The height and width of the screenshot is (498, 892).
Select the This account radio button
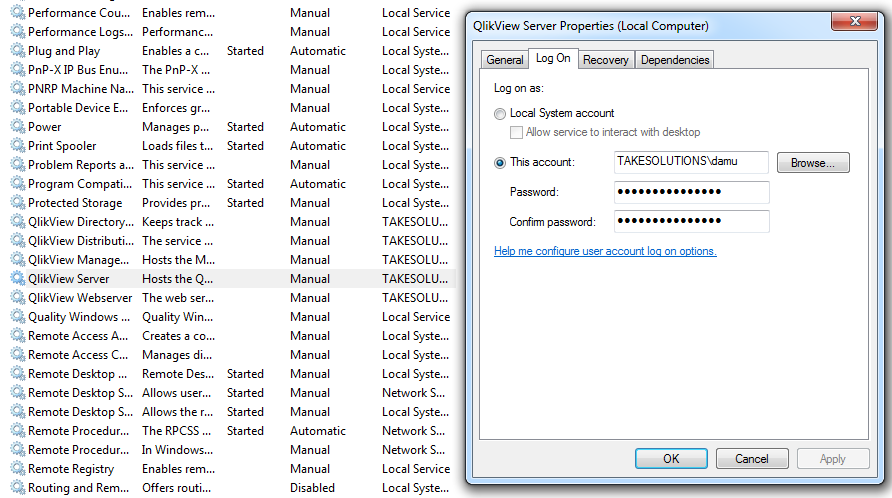(501, 162)
